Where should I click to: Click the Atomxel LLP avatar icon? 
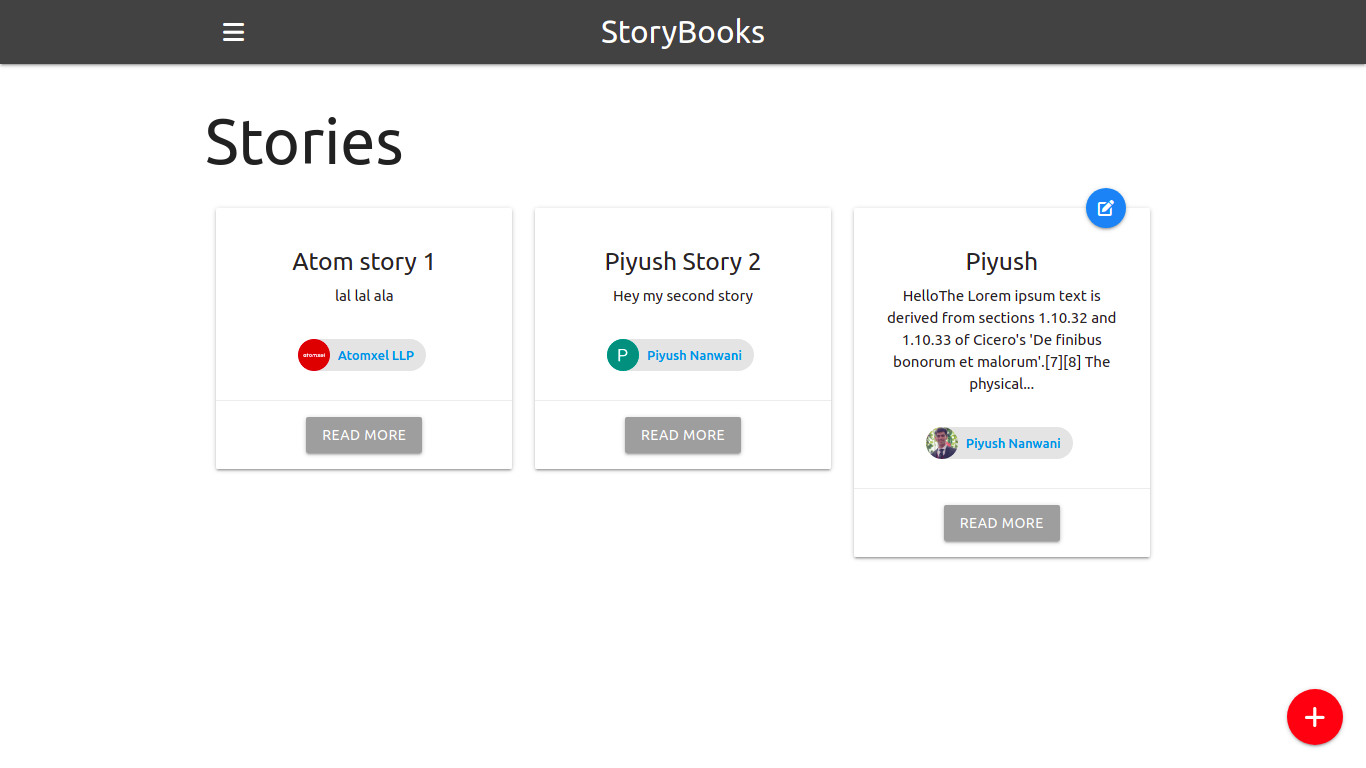pyautogui.click(x=313, y=355)
